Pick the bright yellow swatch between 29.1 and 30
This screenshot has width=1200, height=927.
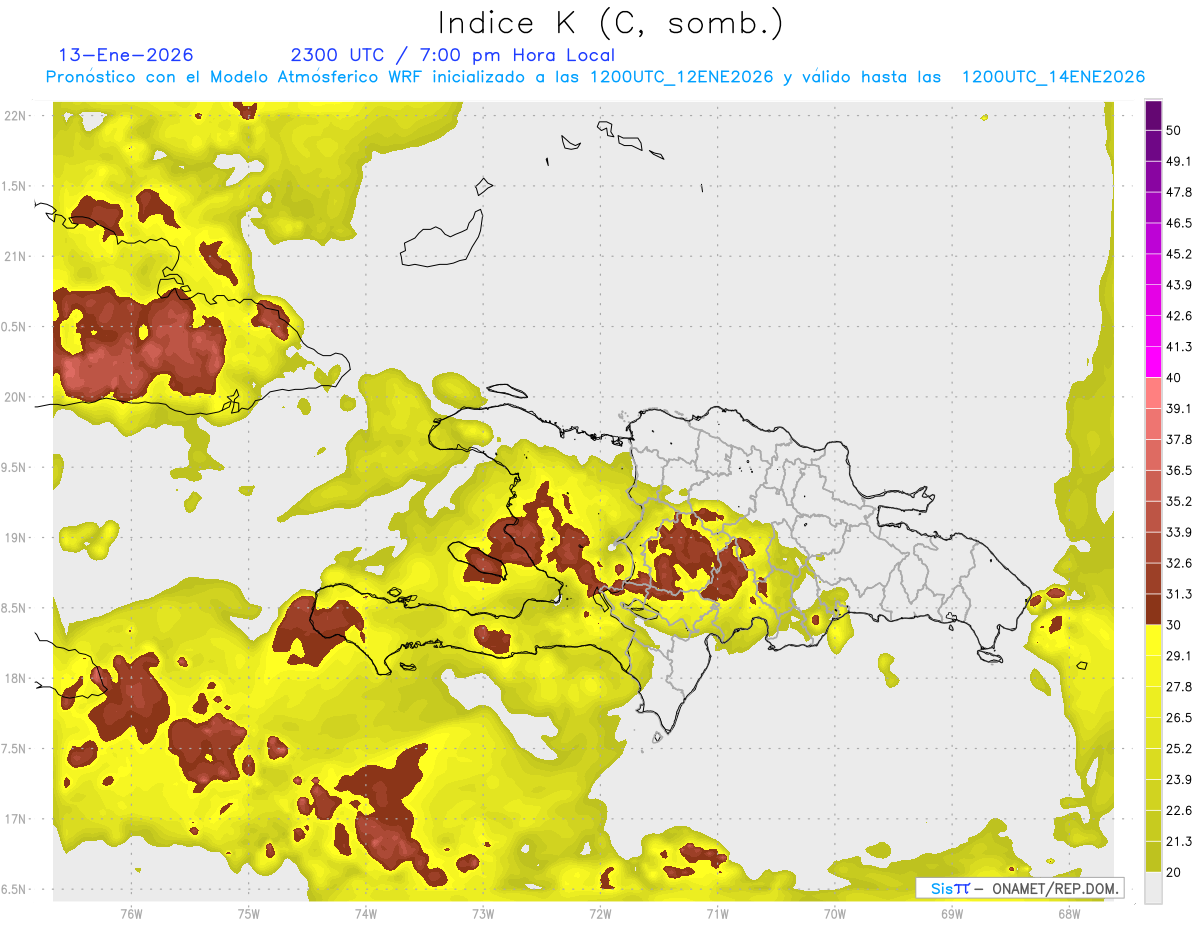click(x=1153, y=641)
